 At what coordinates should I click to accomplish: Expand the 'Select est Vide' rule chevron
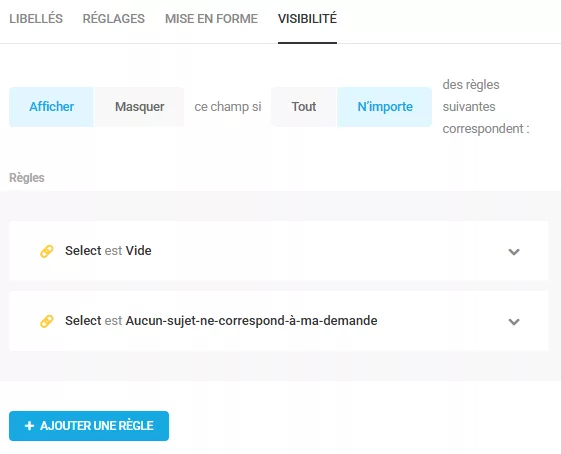tap(514, 252)
